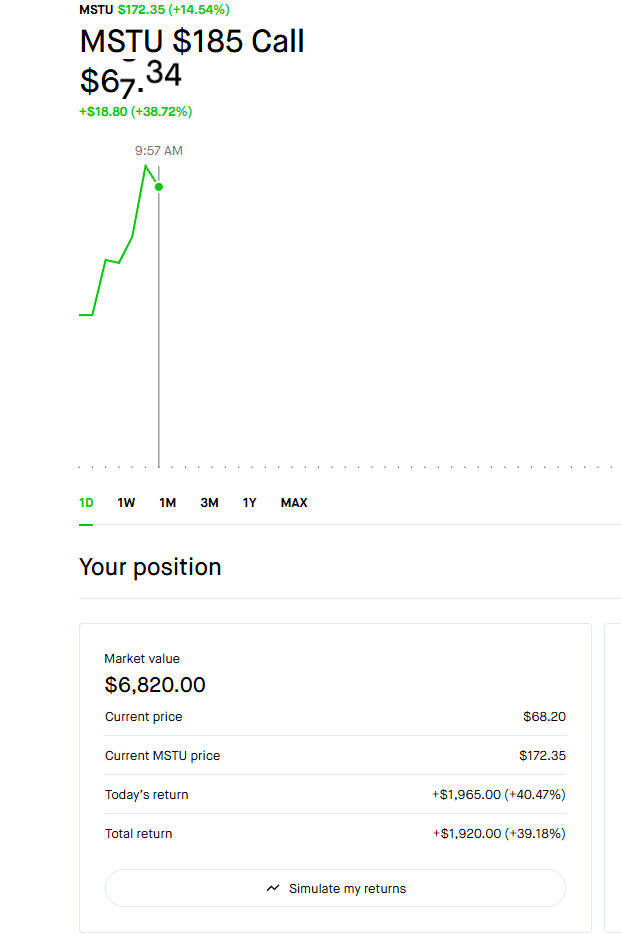Keep the 1D timeframe selected
Viewport: 621px width, 934px height.
(x=85, y=503)
